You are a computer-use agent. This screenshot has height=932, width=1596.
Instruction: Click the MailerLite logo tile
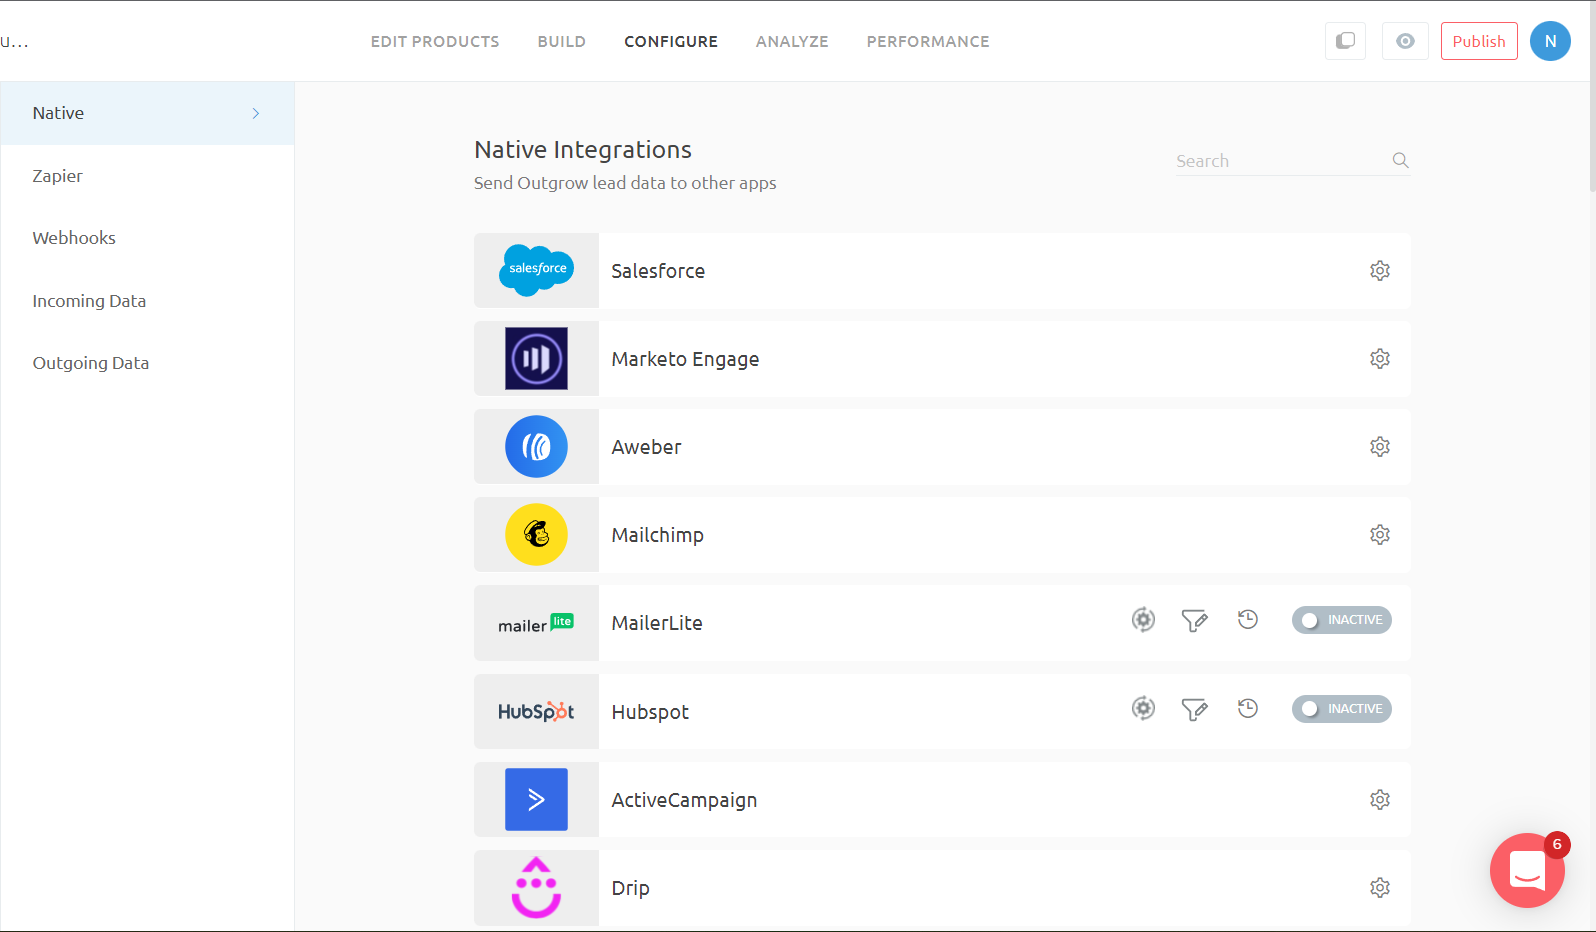(536, 623)
